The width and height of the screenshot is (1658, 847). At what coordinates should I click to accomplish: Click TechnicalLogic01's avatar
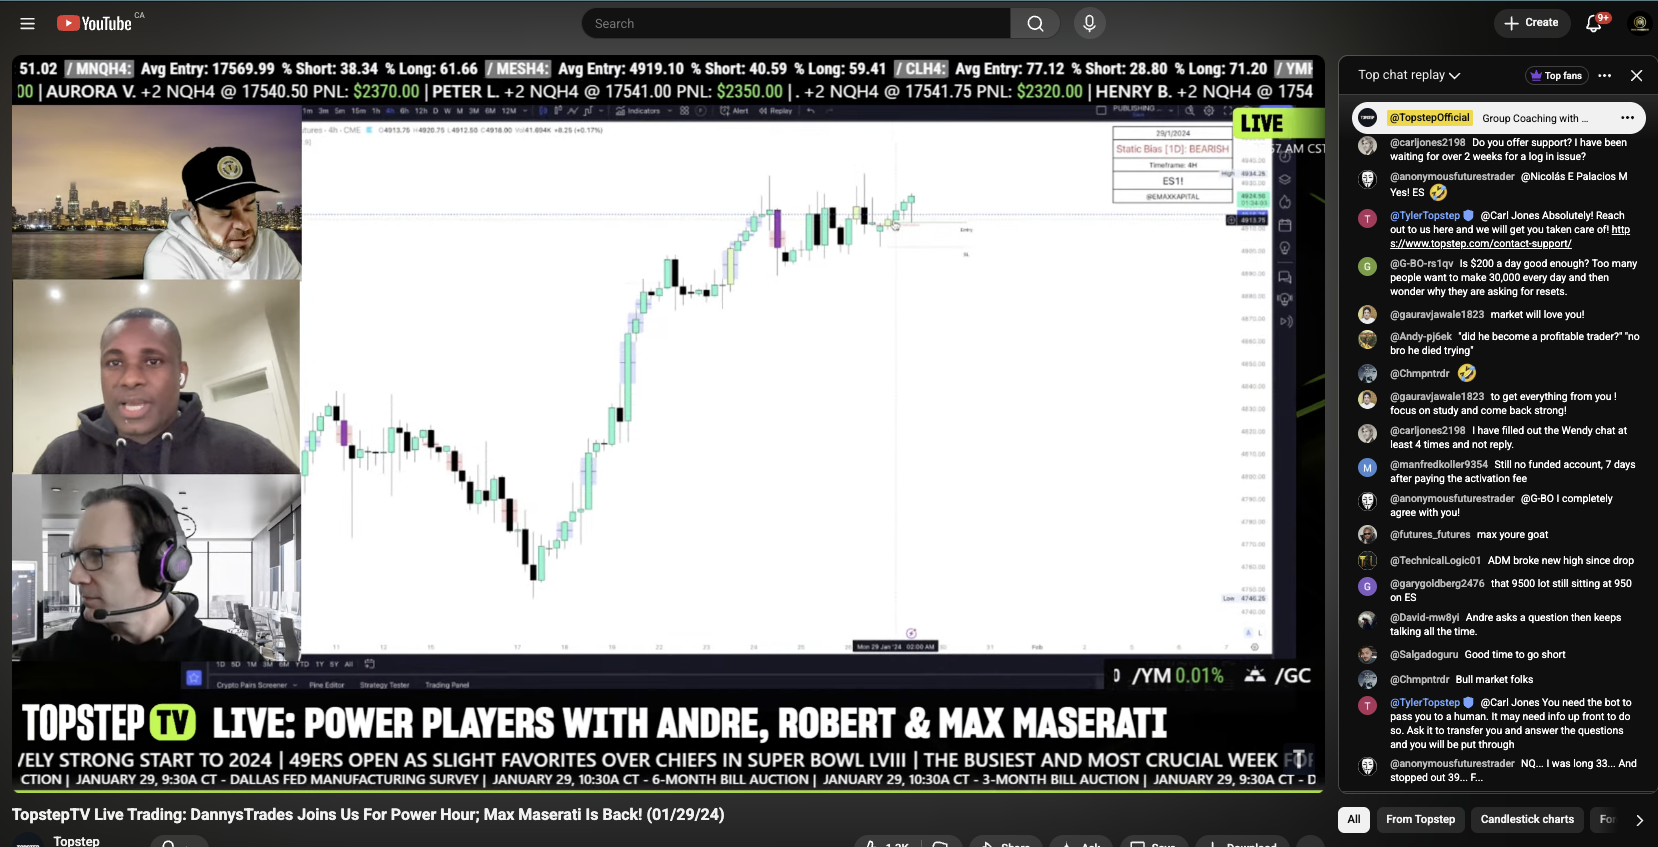1367,561
